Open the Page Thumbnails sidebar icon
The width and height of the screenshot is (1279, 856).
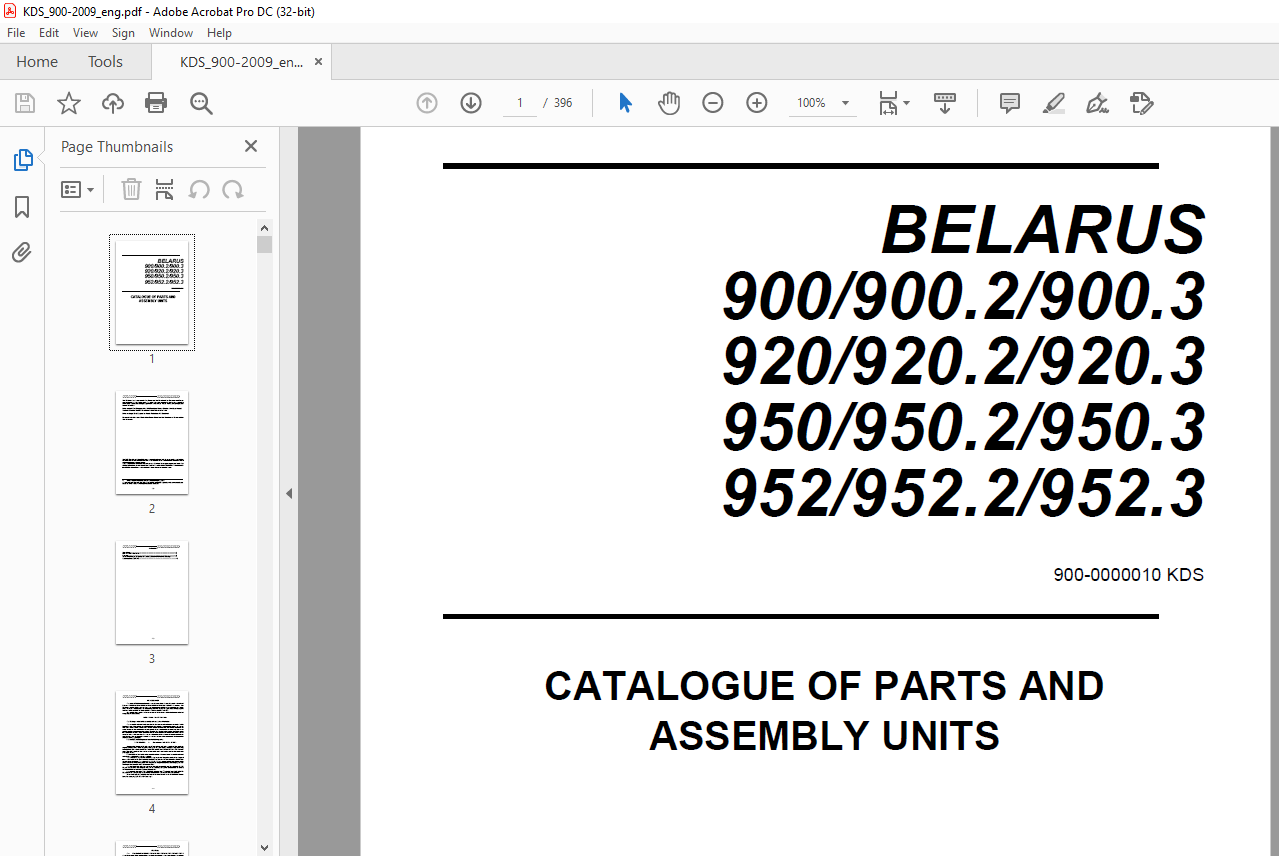click(22, 160)
